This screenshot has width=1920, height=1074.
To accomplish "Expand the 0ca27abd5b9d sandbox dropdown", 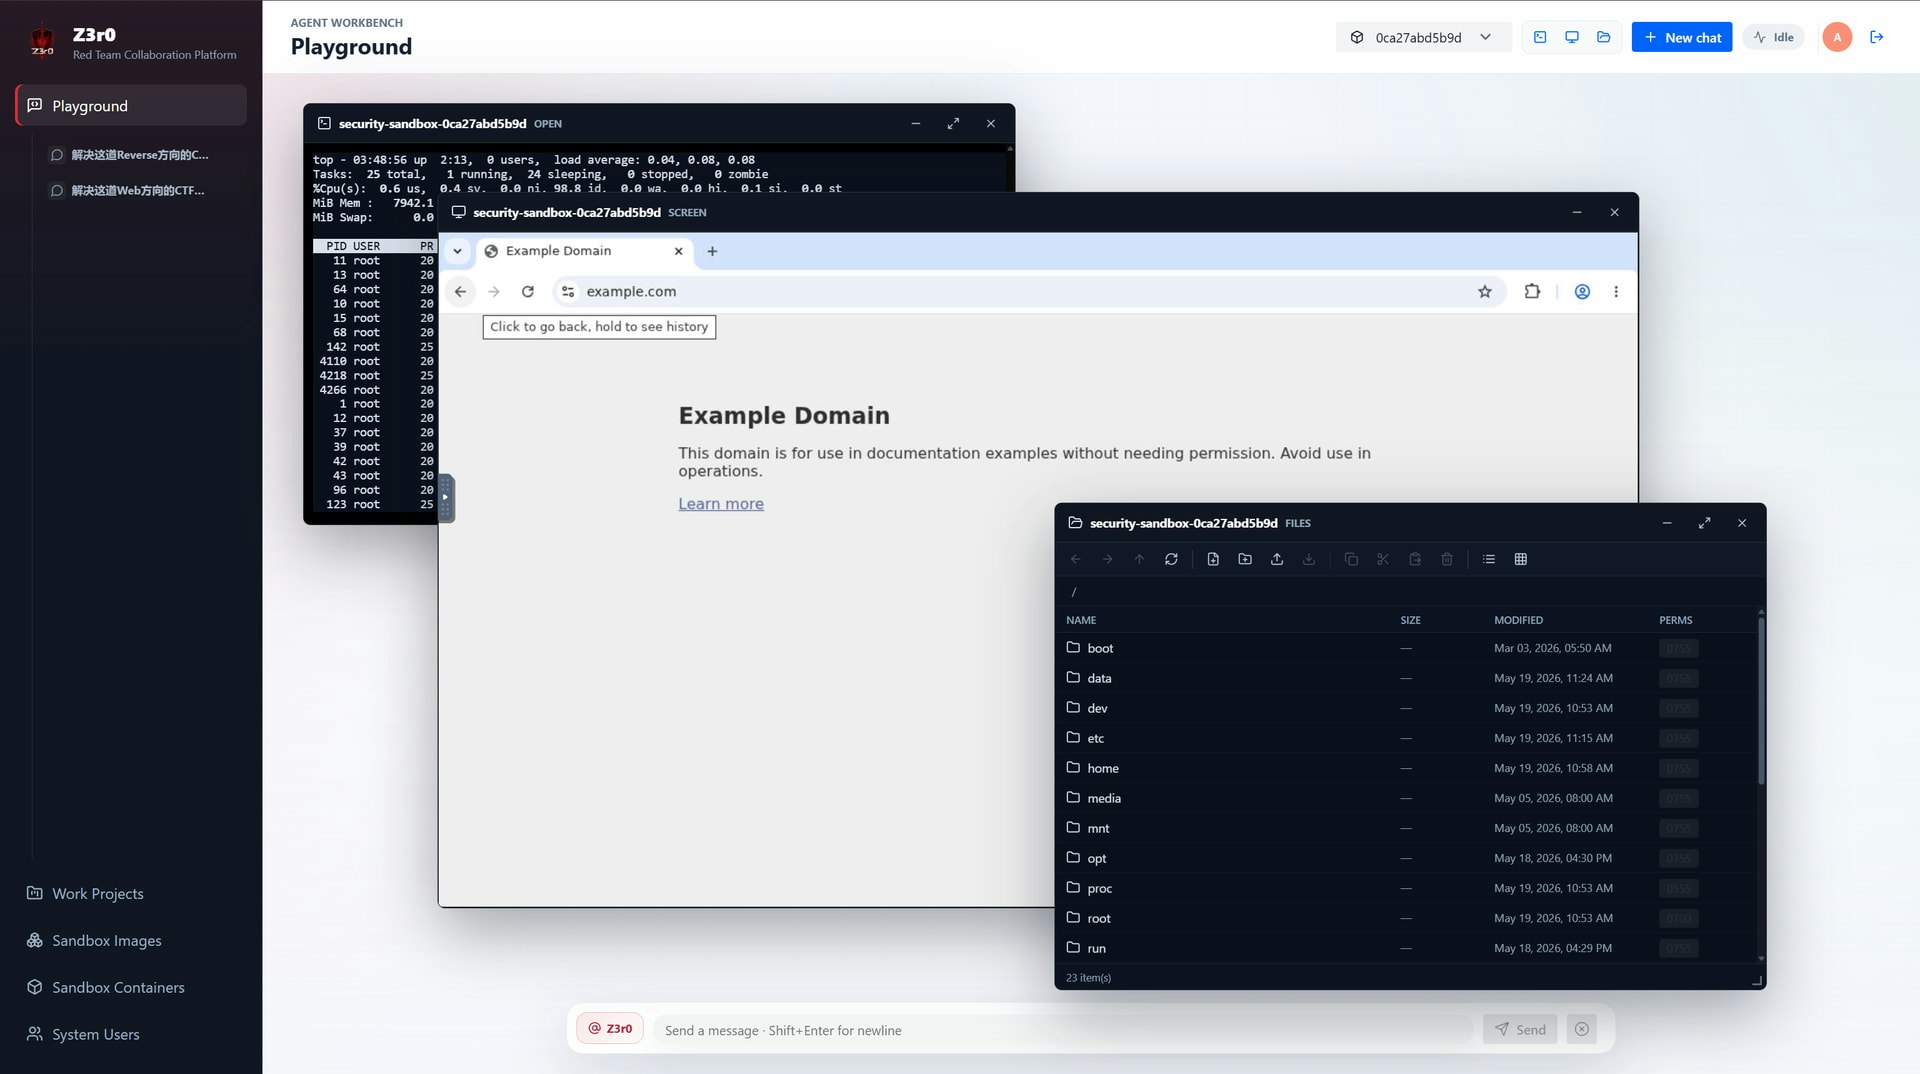I will (x=1423, y=37).
